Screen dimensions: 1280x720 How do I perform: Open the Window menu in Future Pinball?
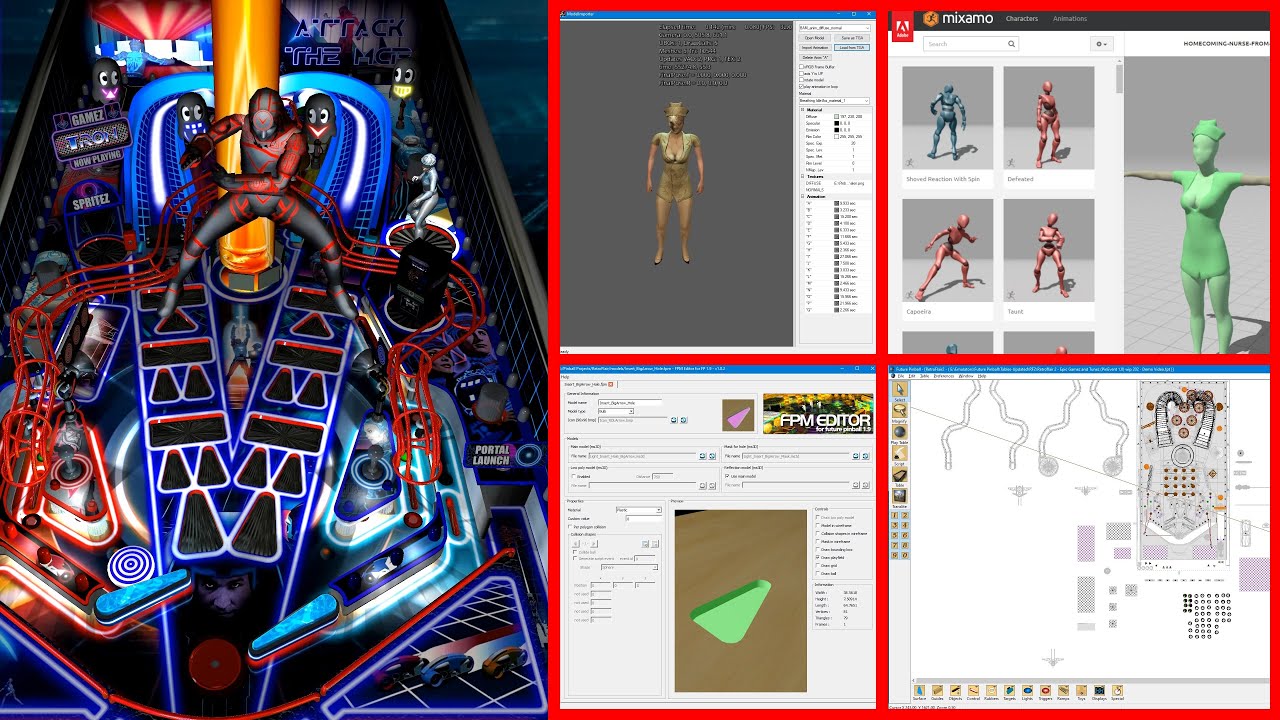(966, 376)
